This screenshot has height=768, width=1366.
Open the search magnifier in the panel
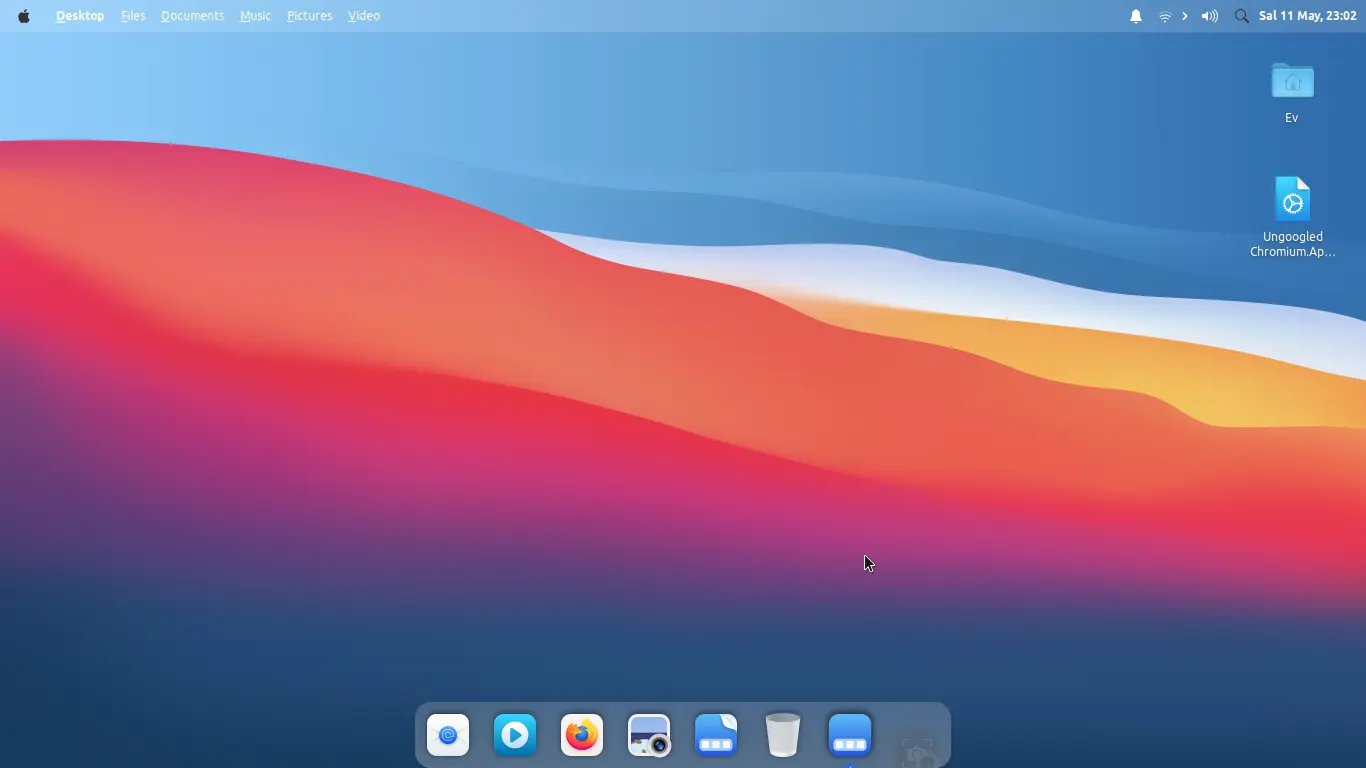tap(1242, 16)
